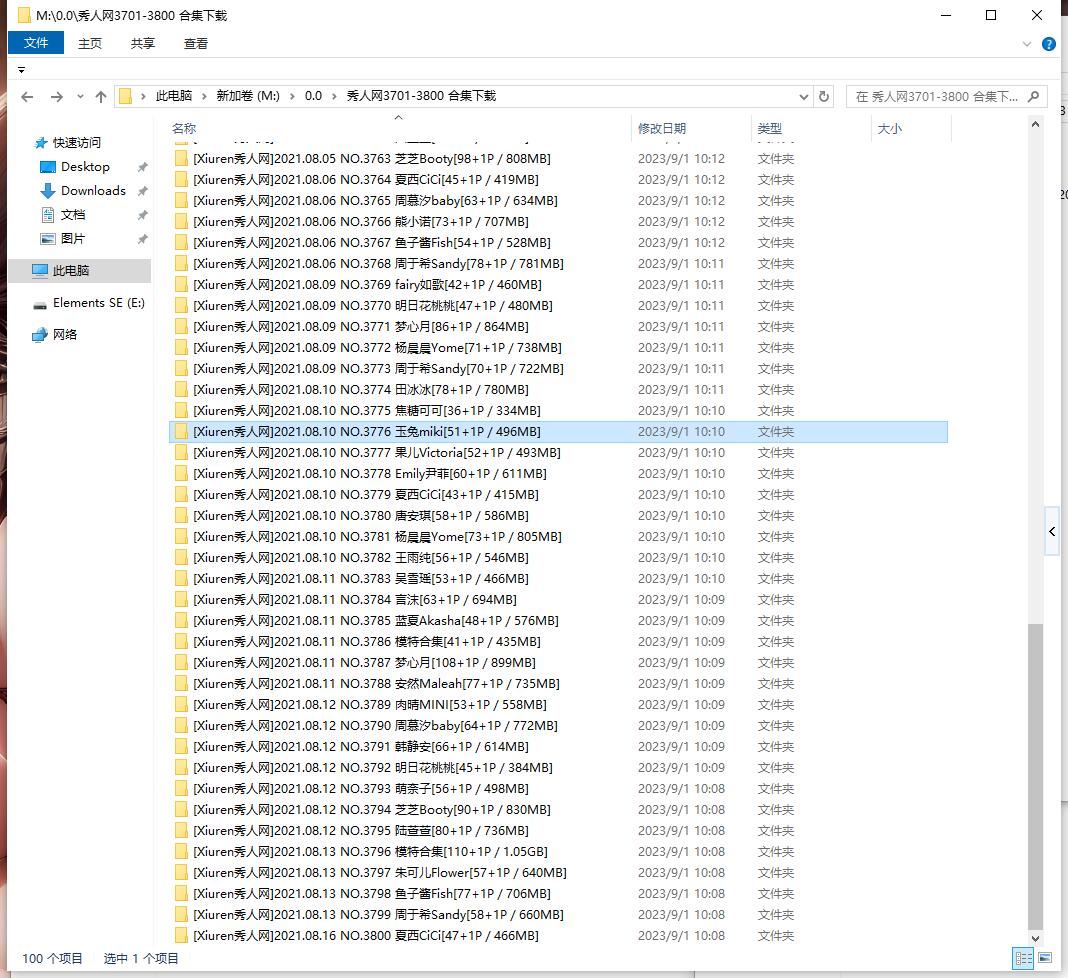
Task: Click the NO.3786 模特合集 folder icon
Action: tap(181, 642)
